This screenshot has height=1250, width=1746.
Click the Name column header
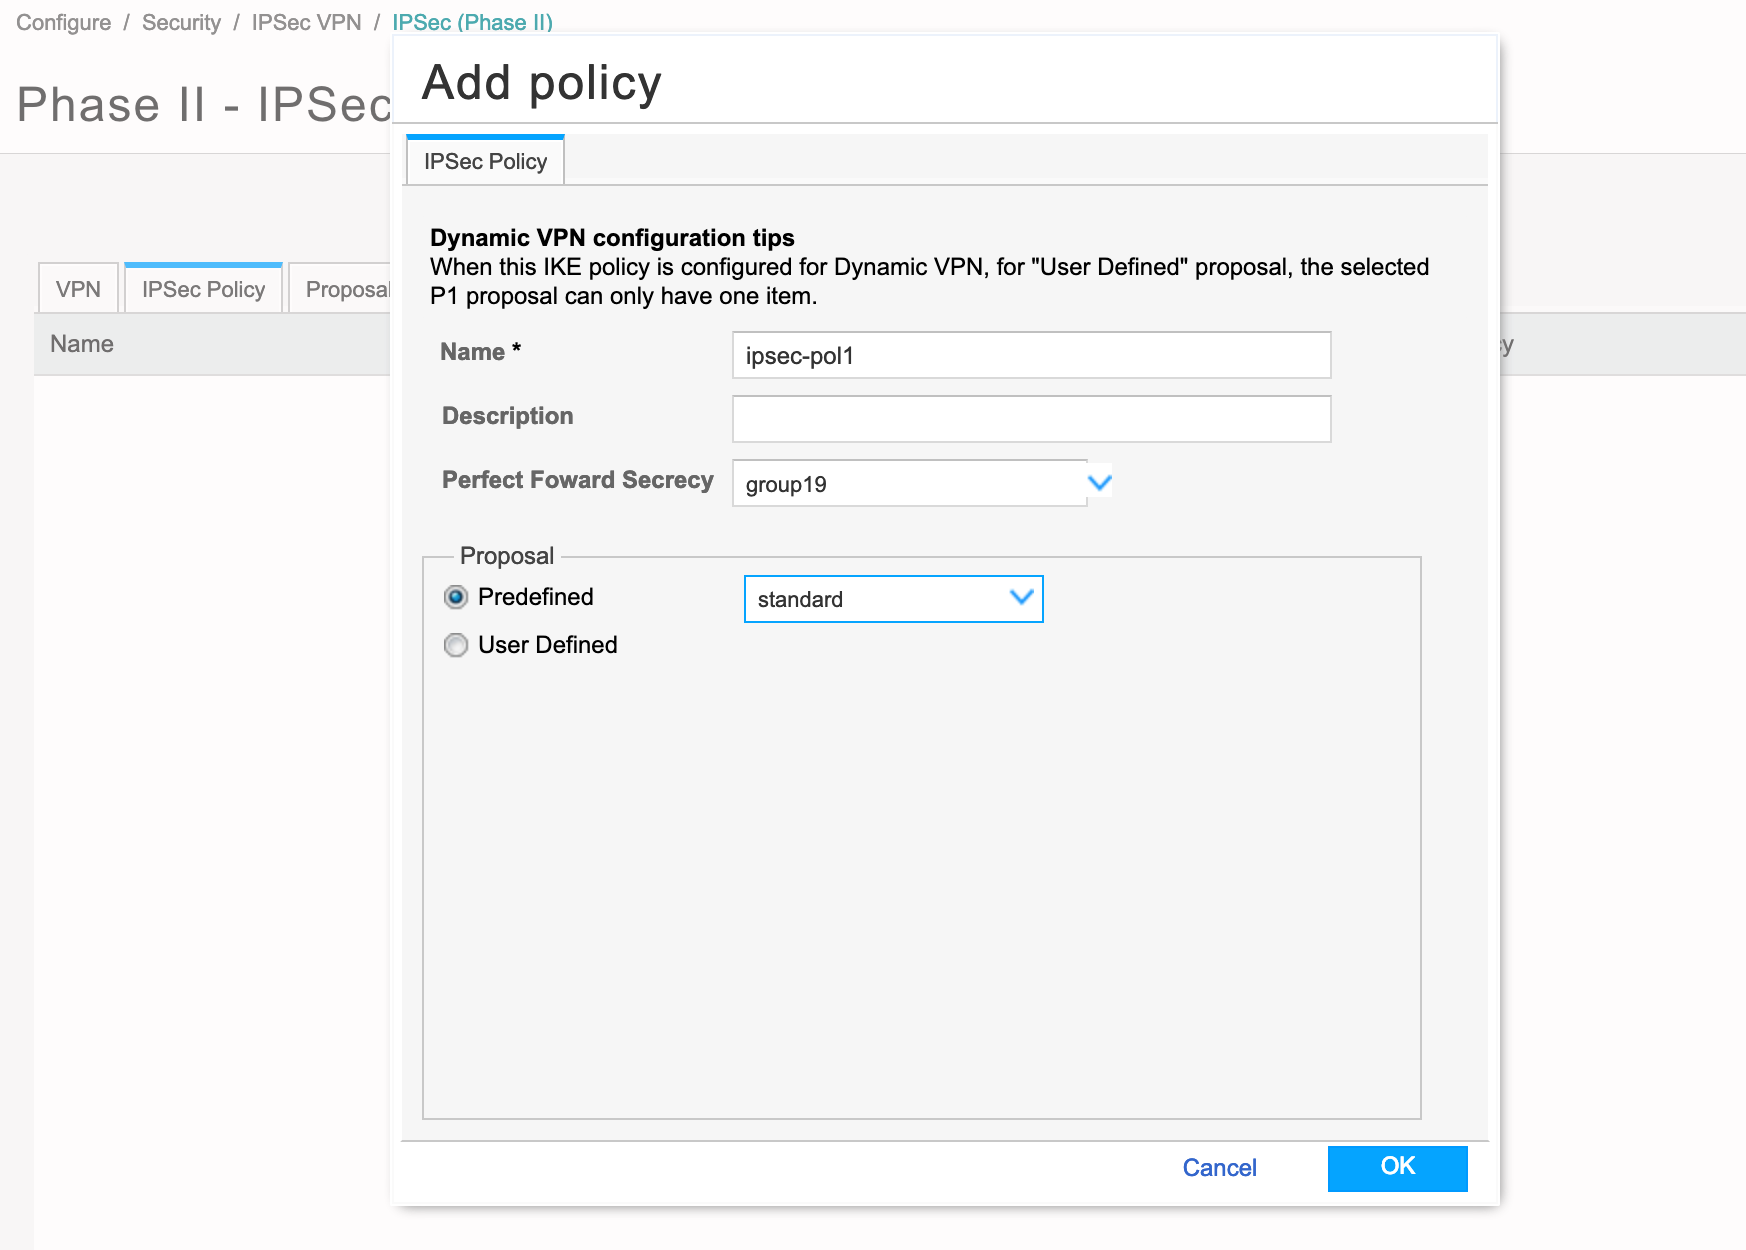pyautogui.click(x=81, y=344)
